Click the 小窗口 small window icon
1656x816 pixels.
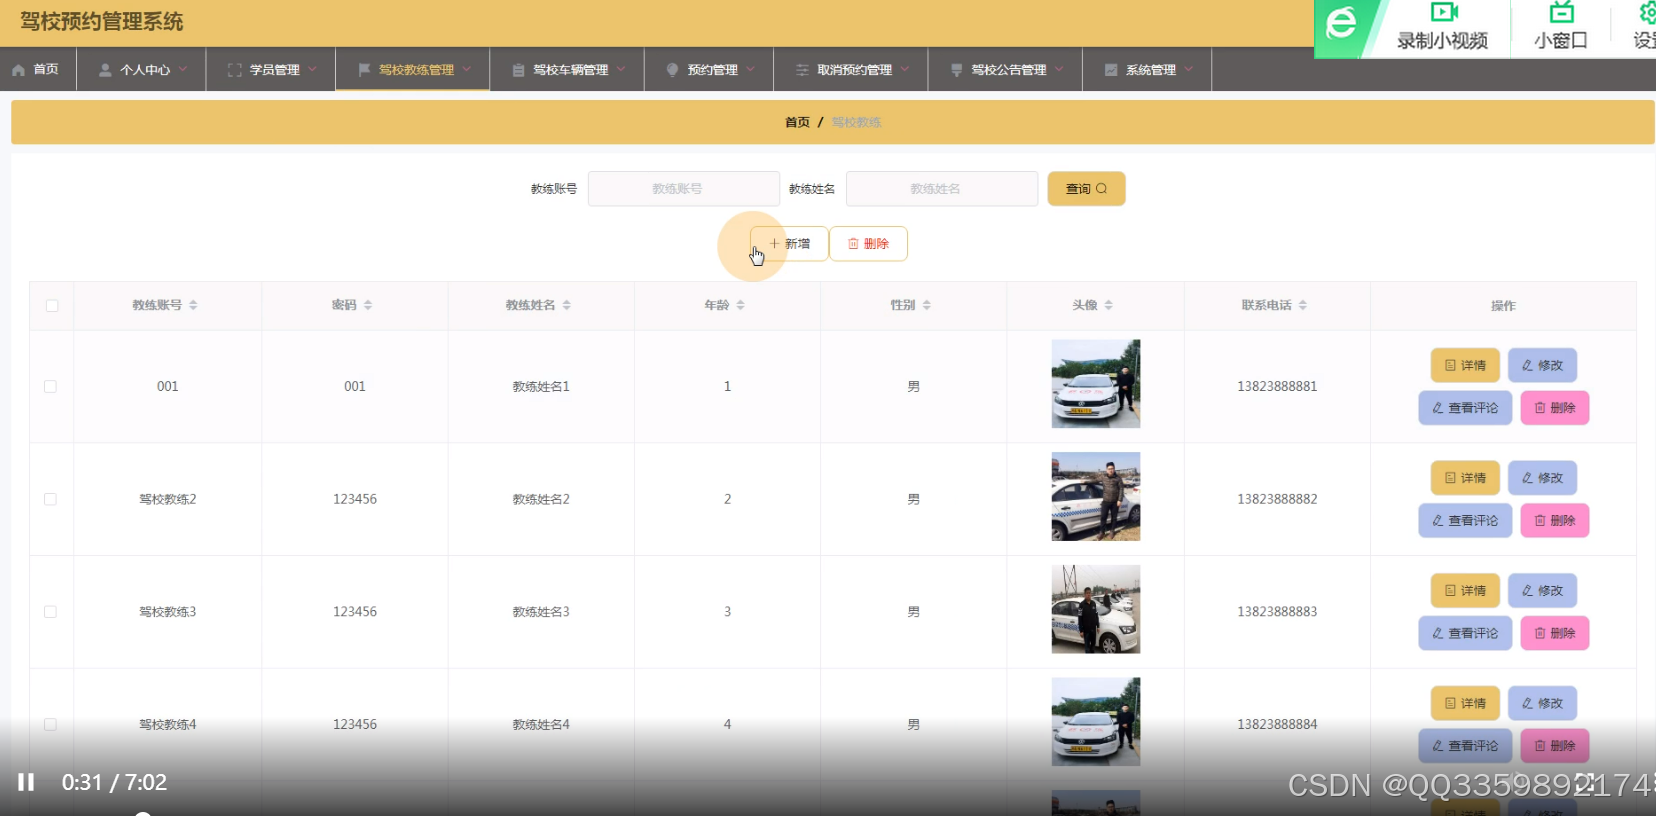pyautogui.click(x=1561, y=13)
